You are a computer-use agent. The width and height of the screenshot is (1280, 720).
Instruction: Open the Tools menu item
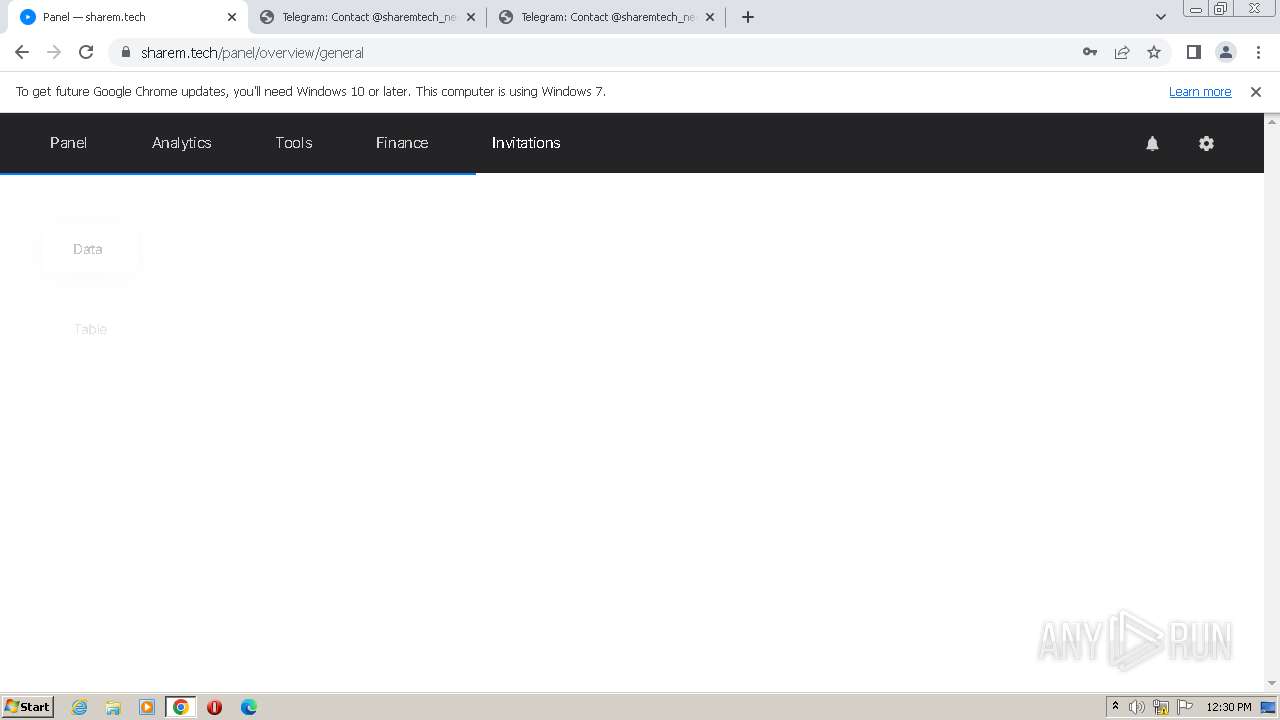[294, 143]
